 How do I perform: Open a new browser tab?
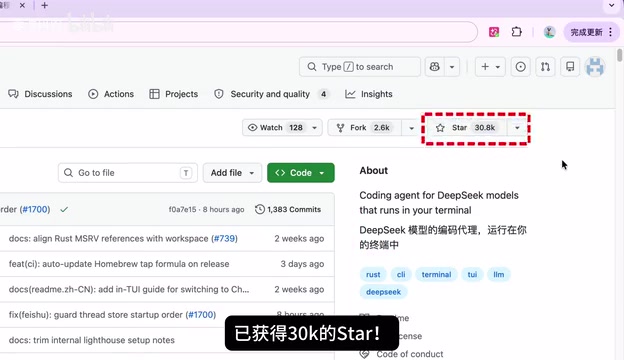coord(45,6)
